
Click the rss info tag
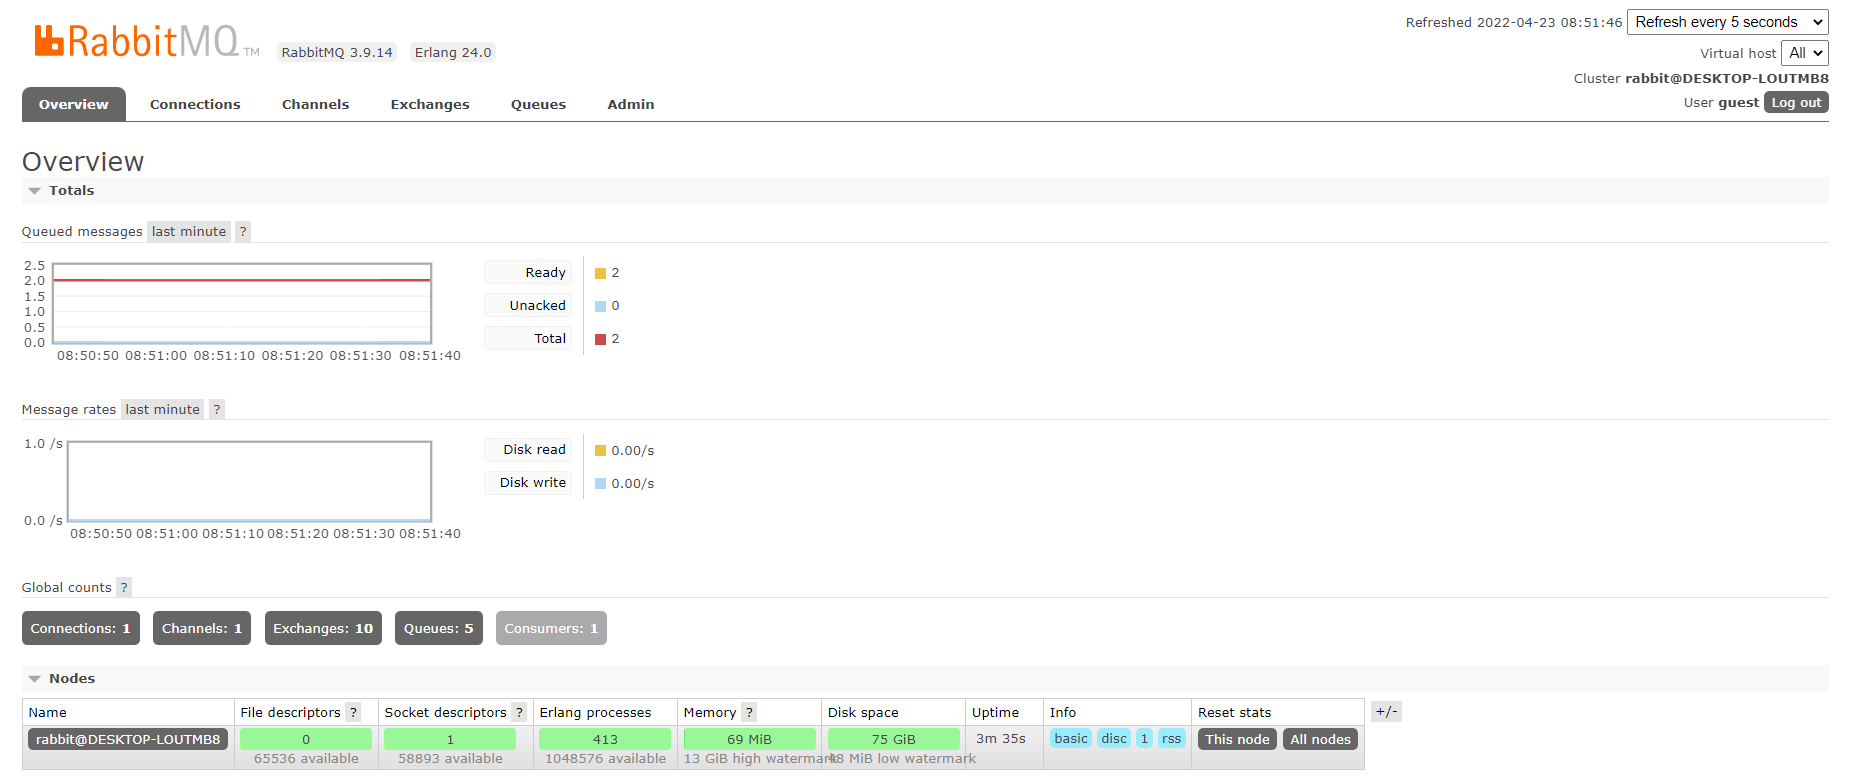coord(1171,738)
